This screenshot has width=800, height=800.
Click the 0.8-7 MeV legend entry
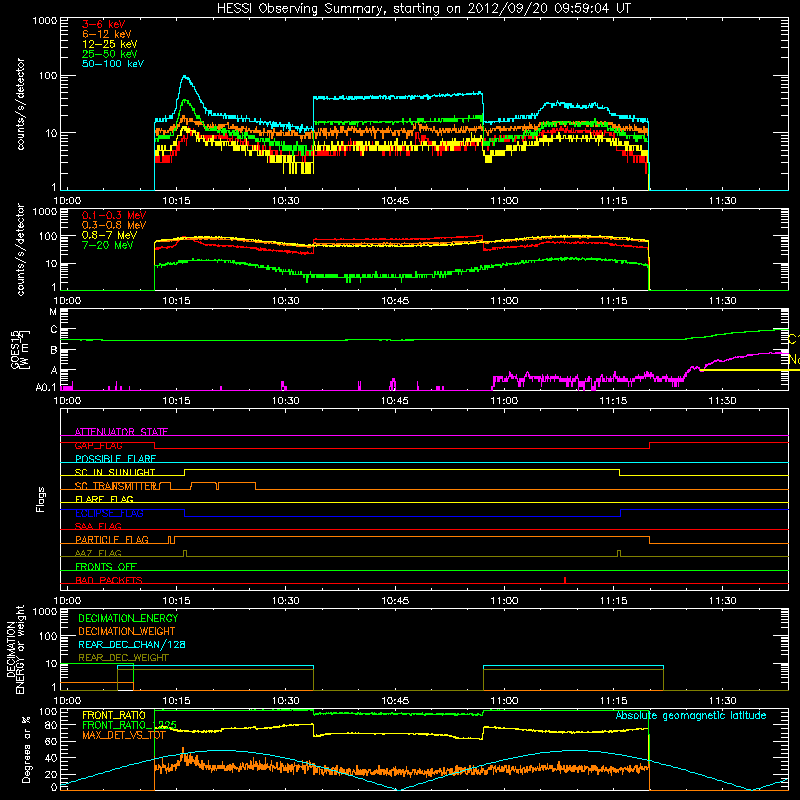pyautogui.click(x=109, y=235)
